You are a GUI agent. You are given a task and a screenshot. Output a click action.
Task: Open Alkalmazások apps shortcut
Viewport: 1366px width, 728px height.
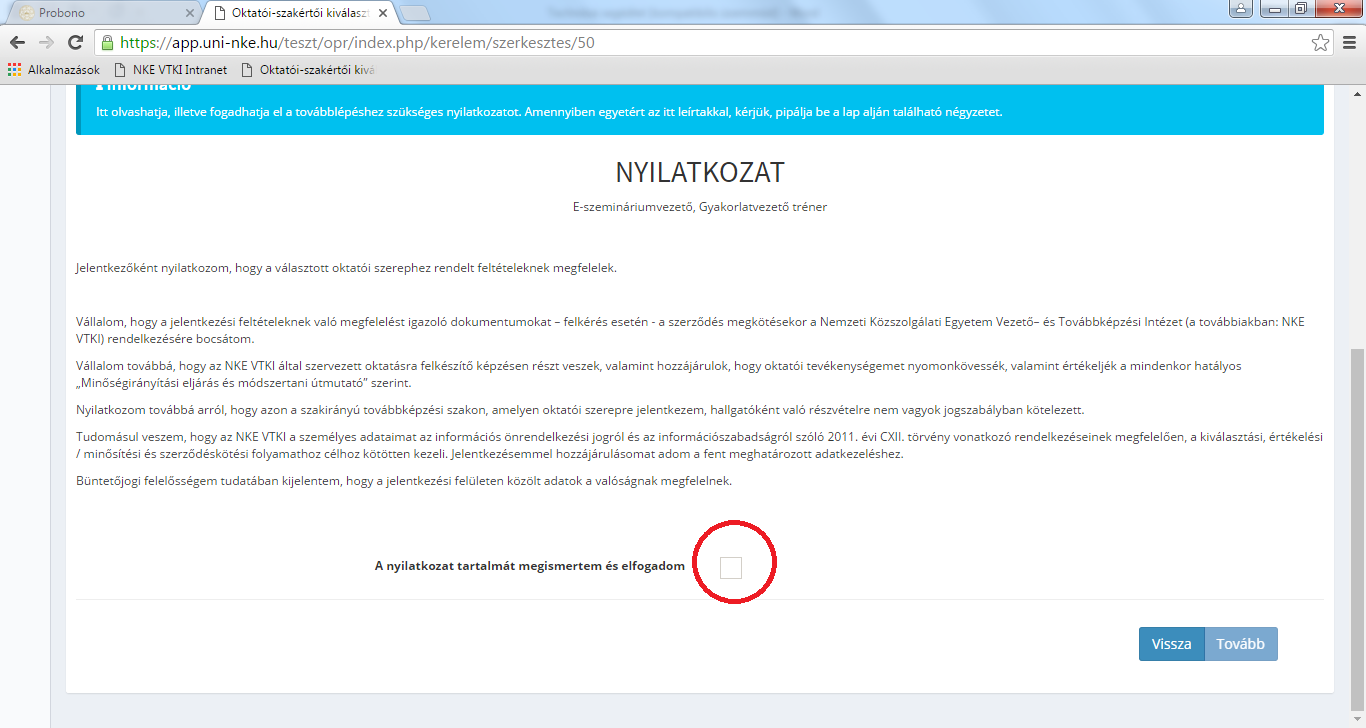54,70
